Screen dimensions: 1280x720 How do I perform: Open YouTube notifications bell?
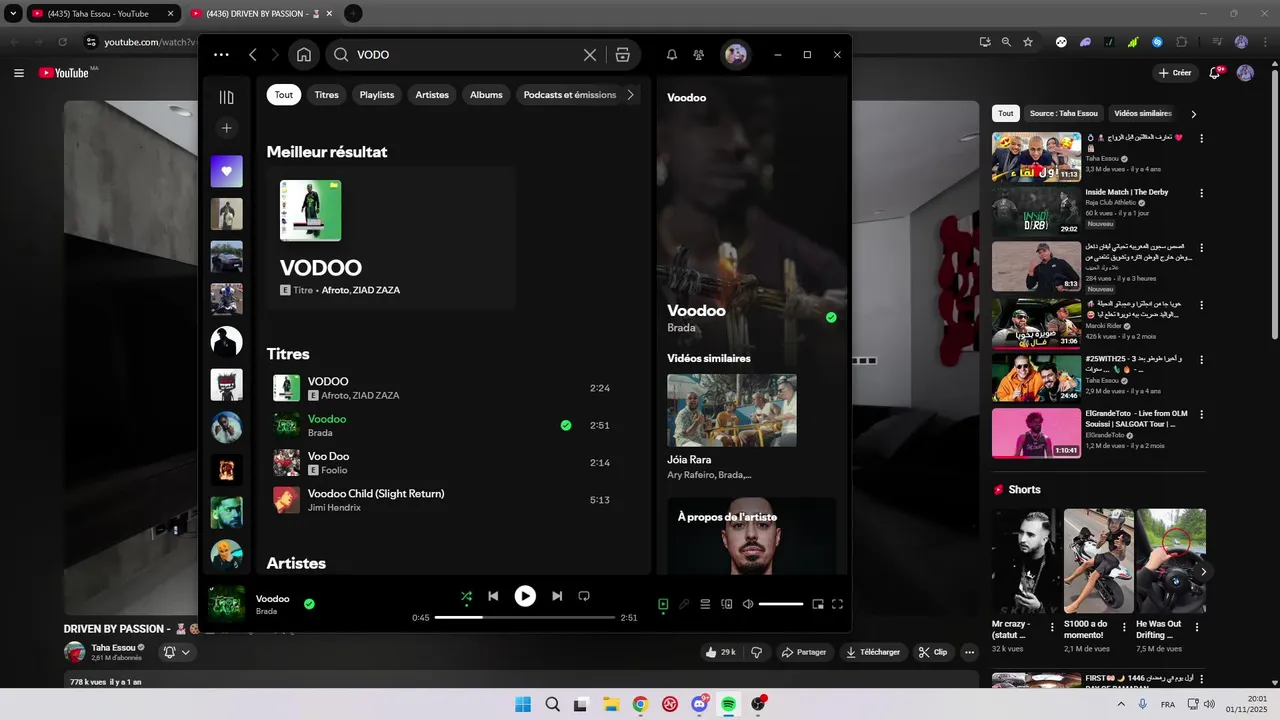point(1216,73)
